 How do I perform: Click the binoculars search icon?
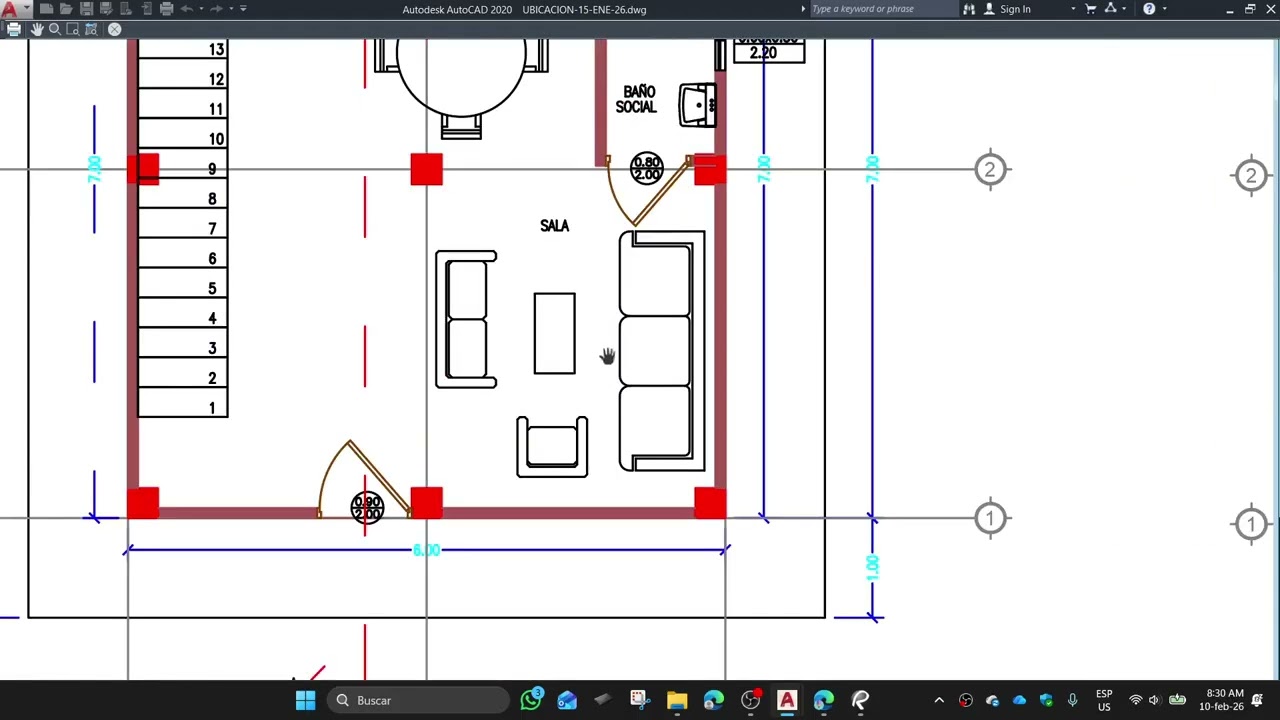[x=969, y=9]
